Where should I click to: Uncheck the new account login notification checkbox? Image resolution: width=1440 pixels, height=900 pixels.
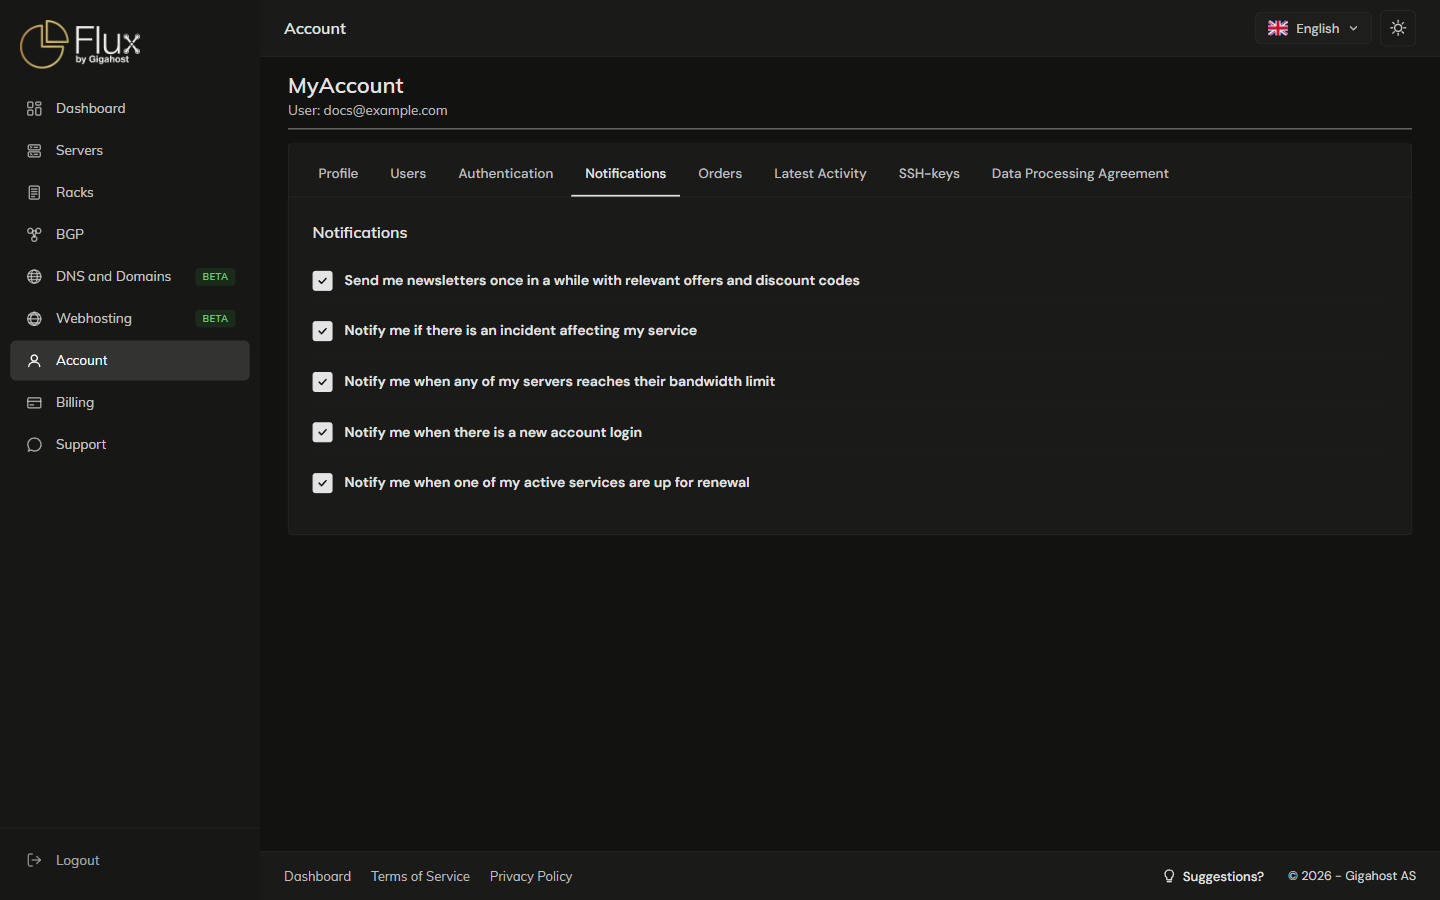tap(322, 432)
